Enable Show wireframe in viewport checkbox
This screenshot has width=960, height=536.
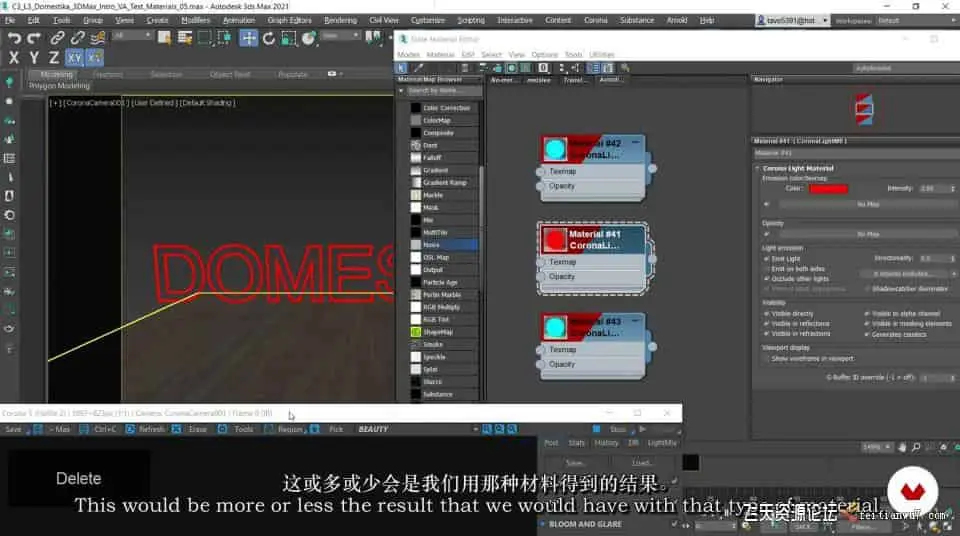click(766, 359)
